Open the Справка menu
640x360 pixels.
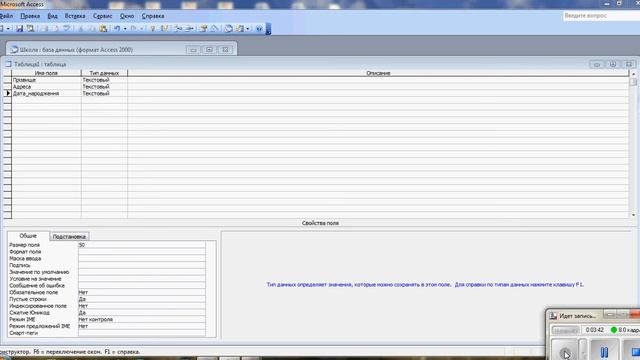coord(153,16)
